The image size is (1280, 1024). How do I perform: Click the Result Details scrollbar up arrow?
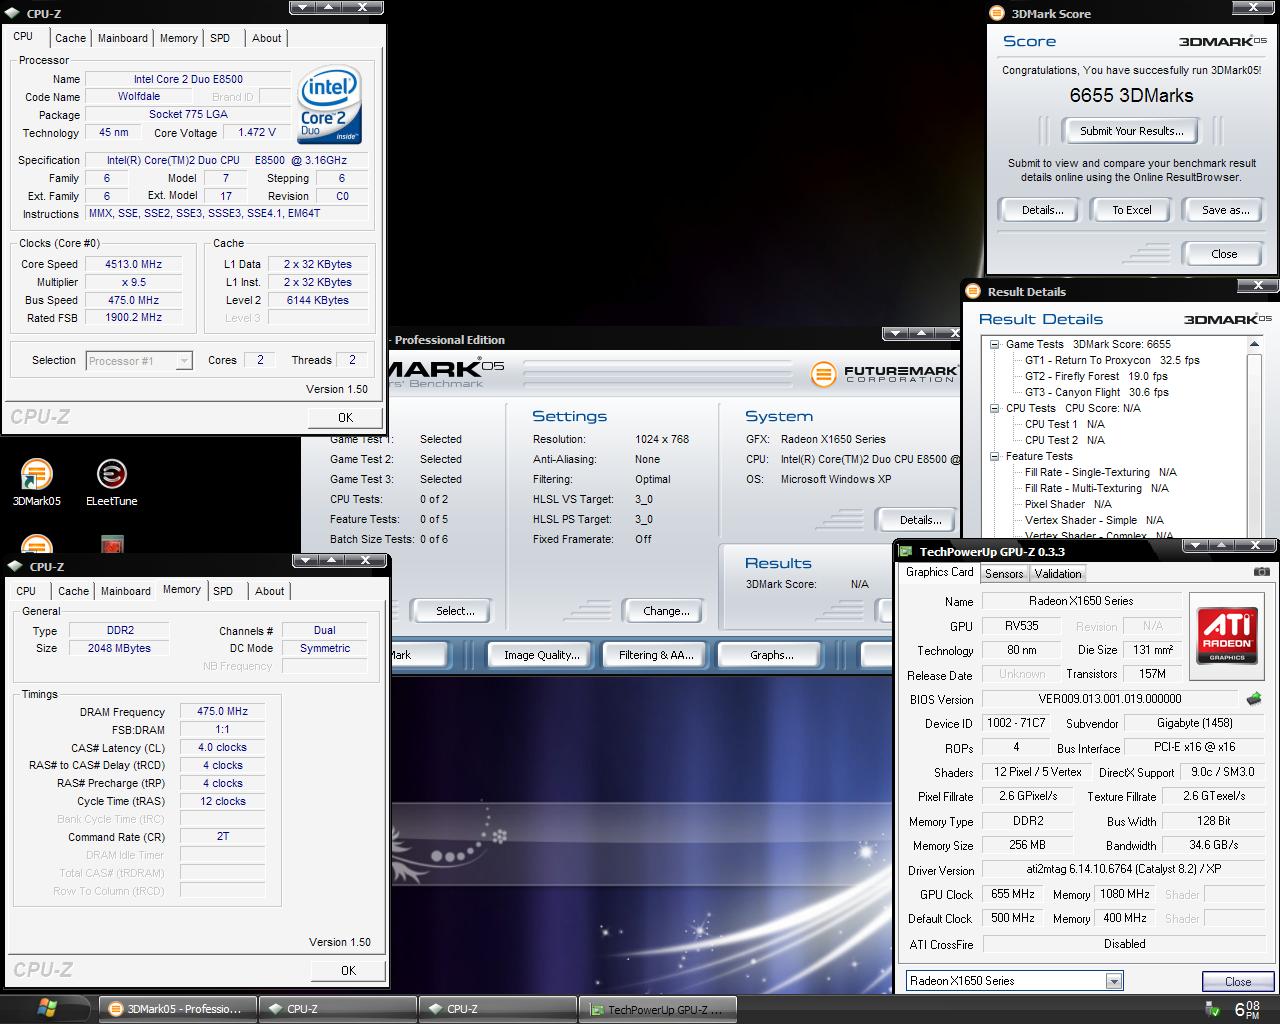pyautogui.click(x=1254, y=344)
